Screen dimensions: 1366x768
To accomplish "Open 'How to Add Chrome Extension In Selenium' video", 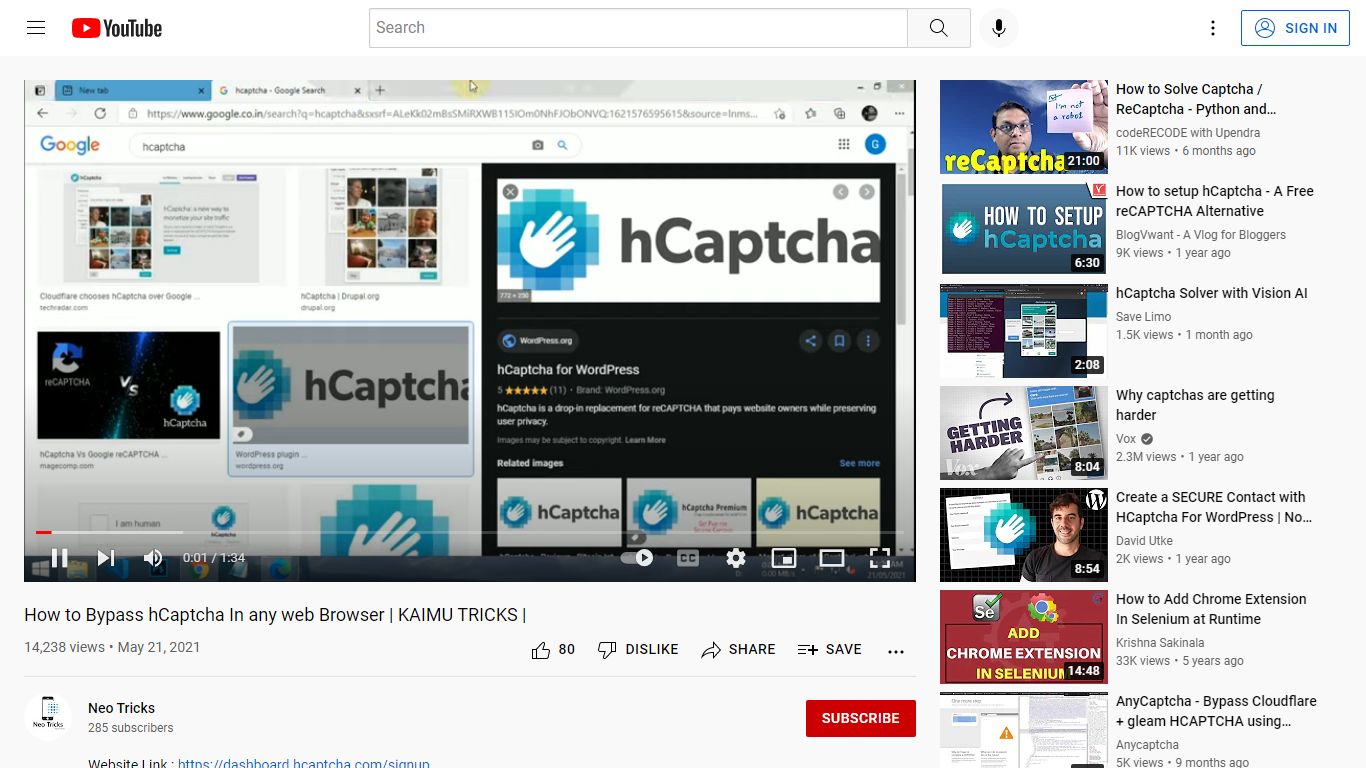I will 1211,609.
